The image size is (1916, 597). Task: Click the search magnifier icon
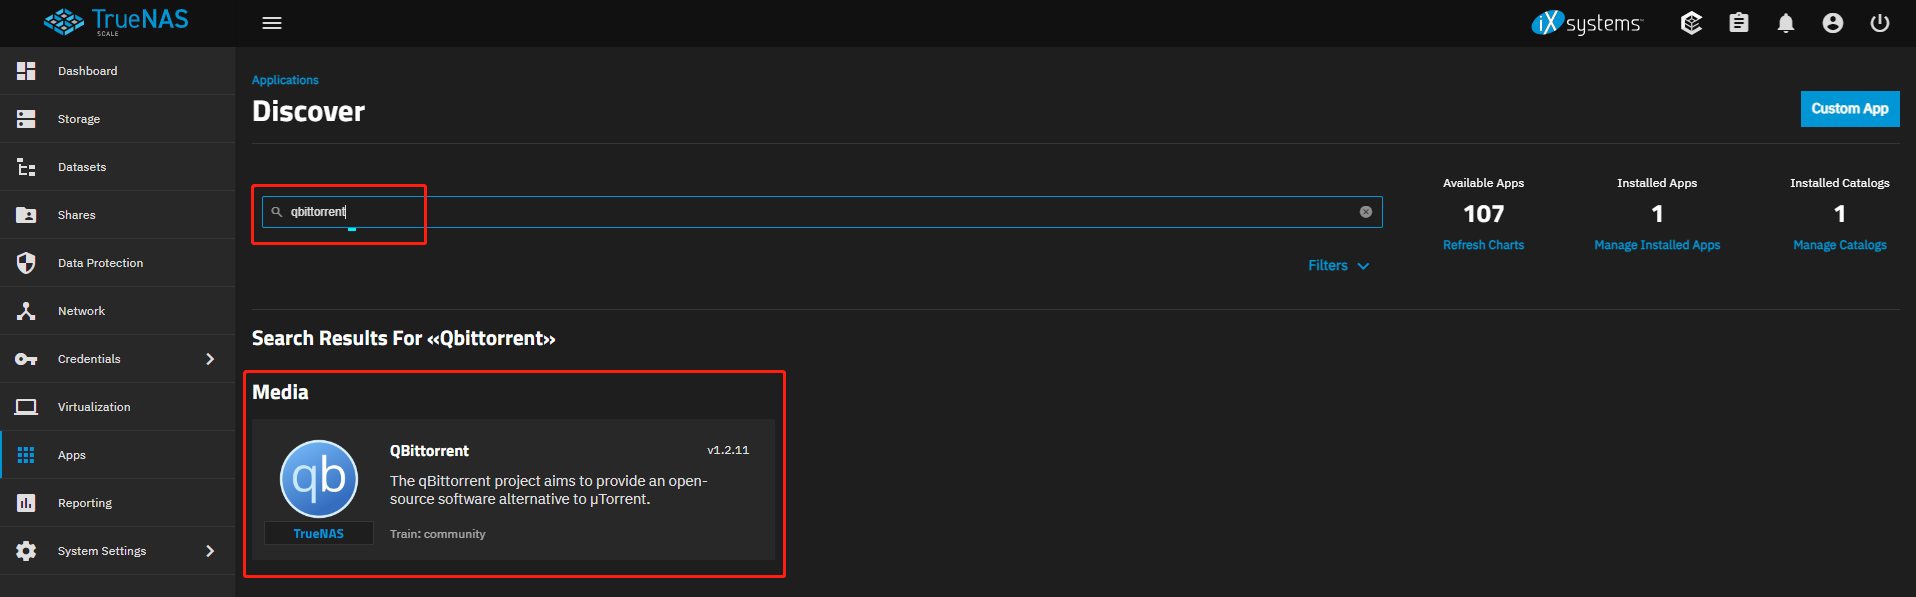pos(277,212)
